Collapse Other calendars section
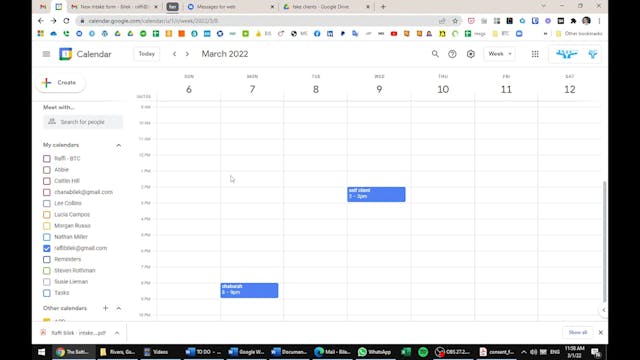 (119, 308)
